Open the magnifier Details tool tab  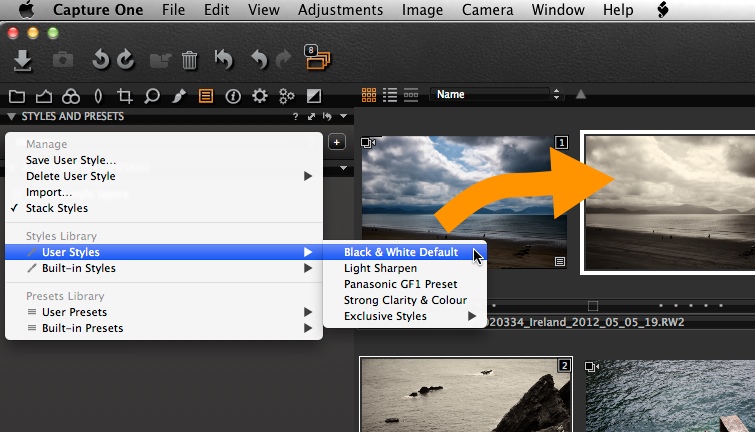[152, 96]
